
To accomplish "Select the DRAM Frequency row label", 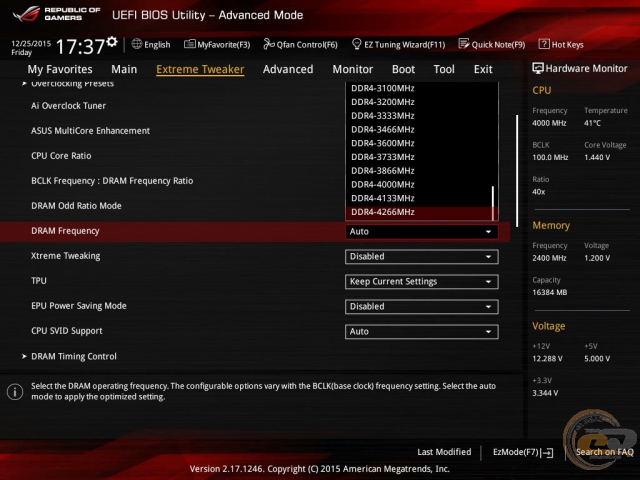I will 65,231.
